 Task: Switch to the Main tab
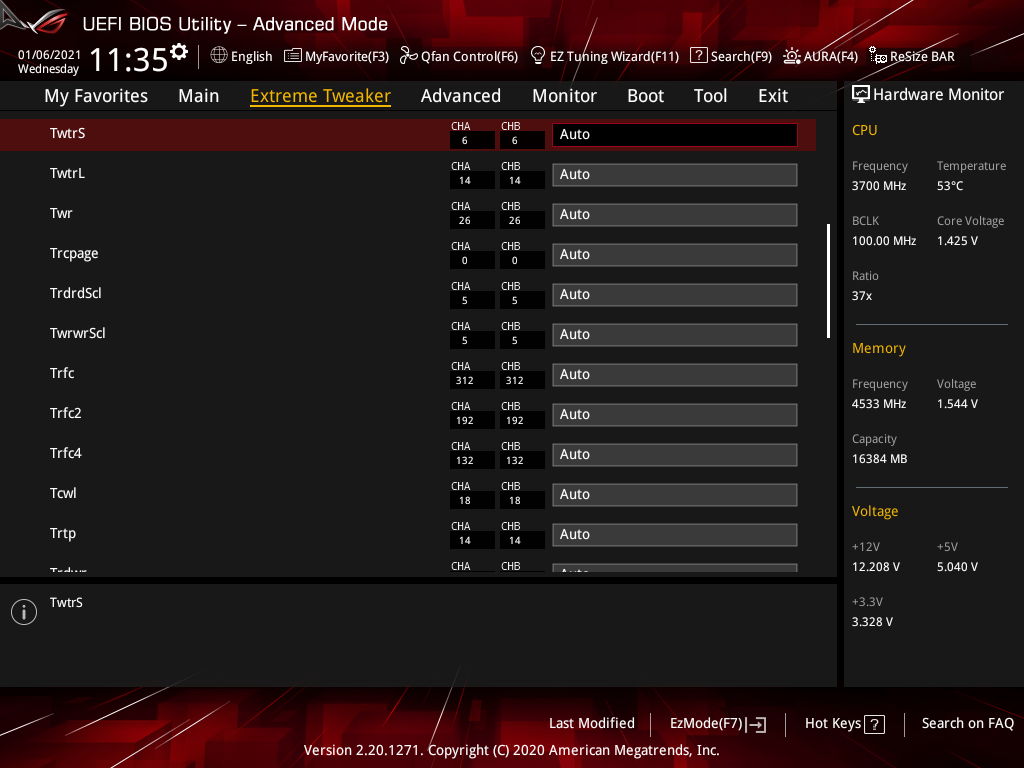199,96
